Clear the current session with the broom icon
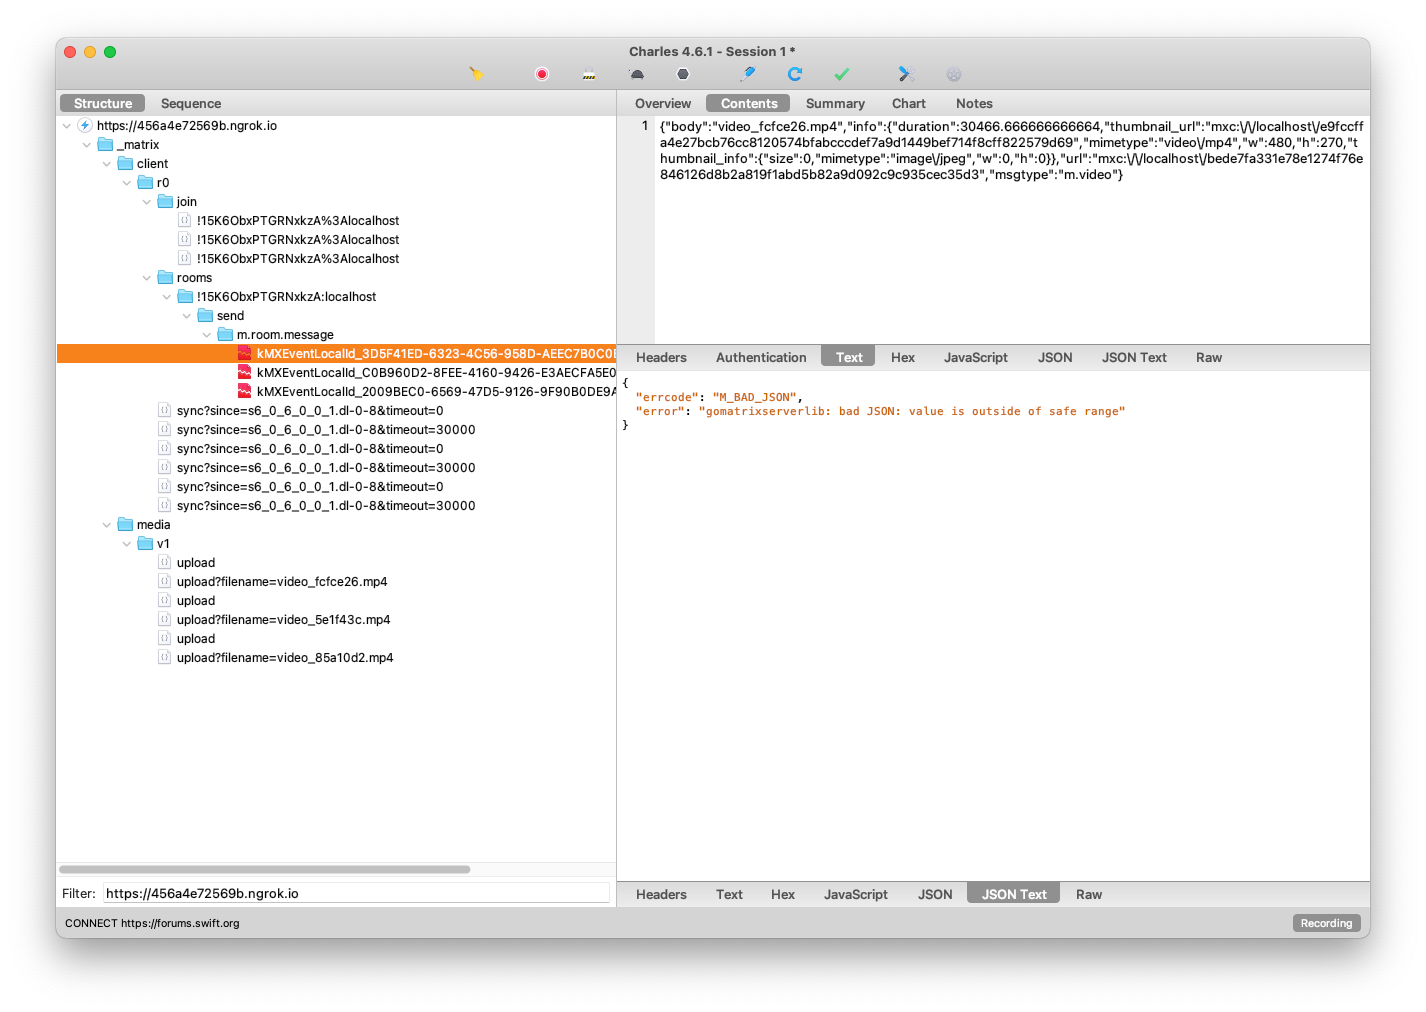The width and height of the screenshot is (1426, 1012). point(477,73)
